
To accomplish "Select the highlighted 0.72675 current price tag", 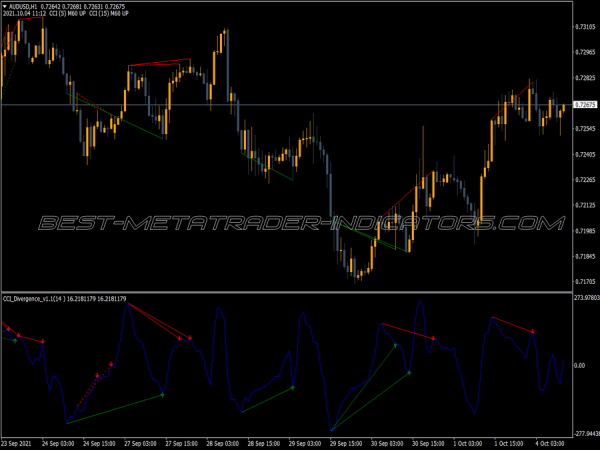I will (585, 104).
